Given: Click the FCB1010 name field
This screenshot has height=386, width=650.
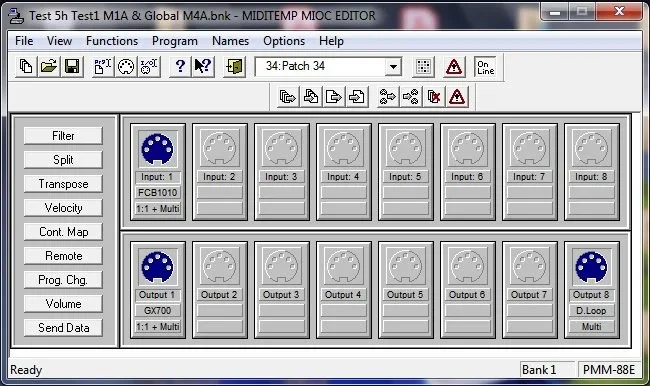Looking at the screenshot, I should 158,193.
